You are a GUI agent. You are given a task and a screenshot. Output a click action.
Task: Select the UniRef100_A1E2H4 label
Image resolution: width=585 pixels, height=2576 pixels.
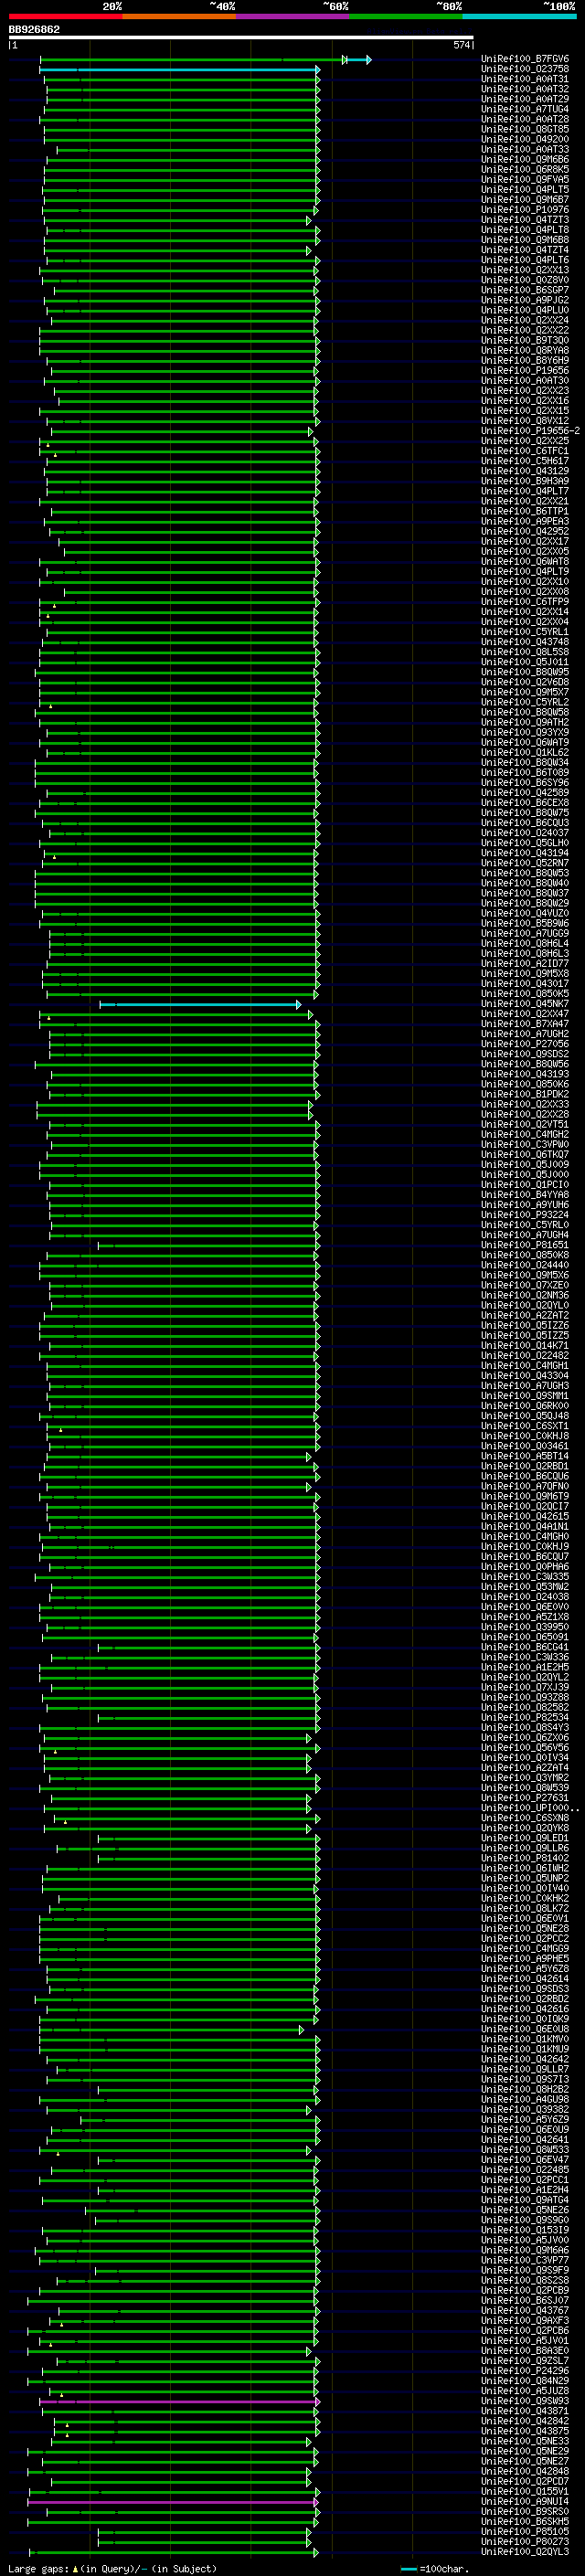(524, 2190)
